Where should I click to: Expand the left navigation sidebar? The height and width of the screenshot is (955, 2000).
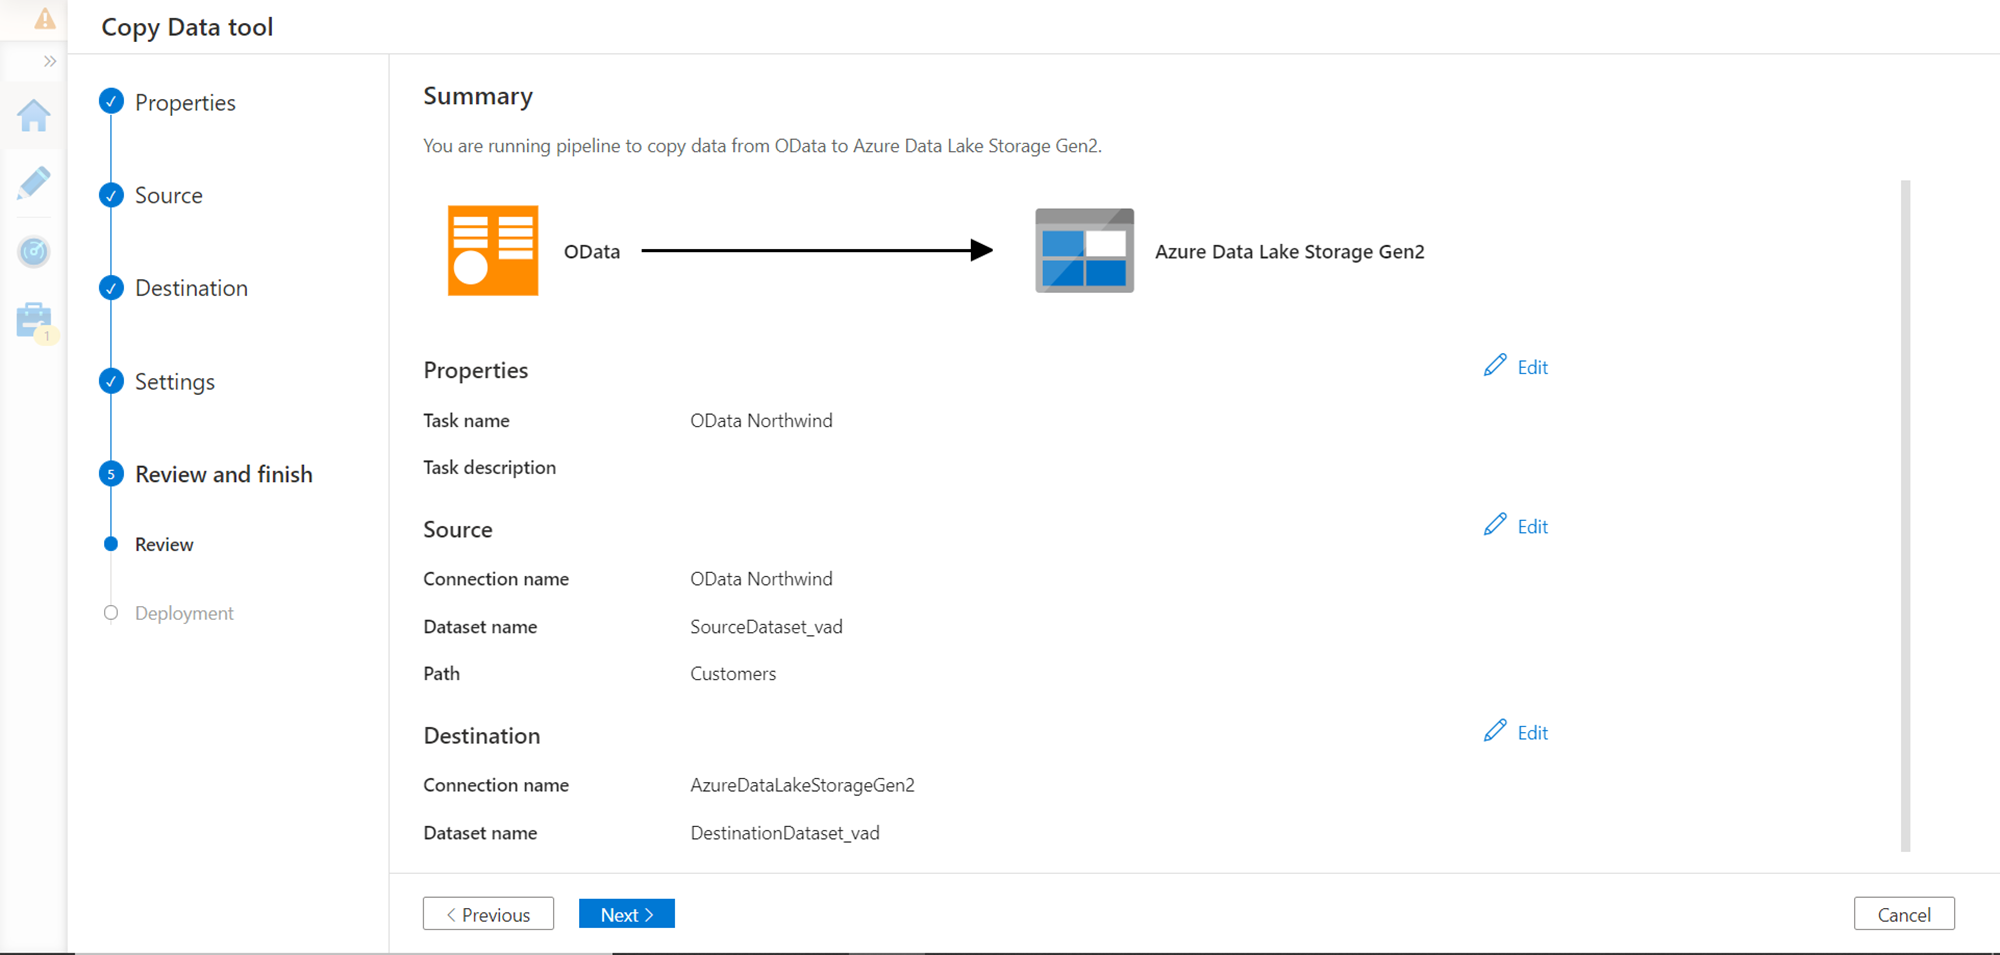50,62
